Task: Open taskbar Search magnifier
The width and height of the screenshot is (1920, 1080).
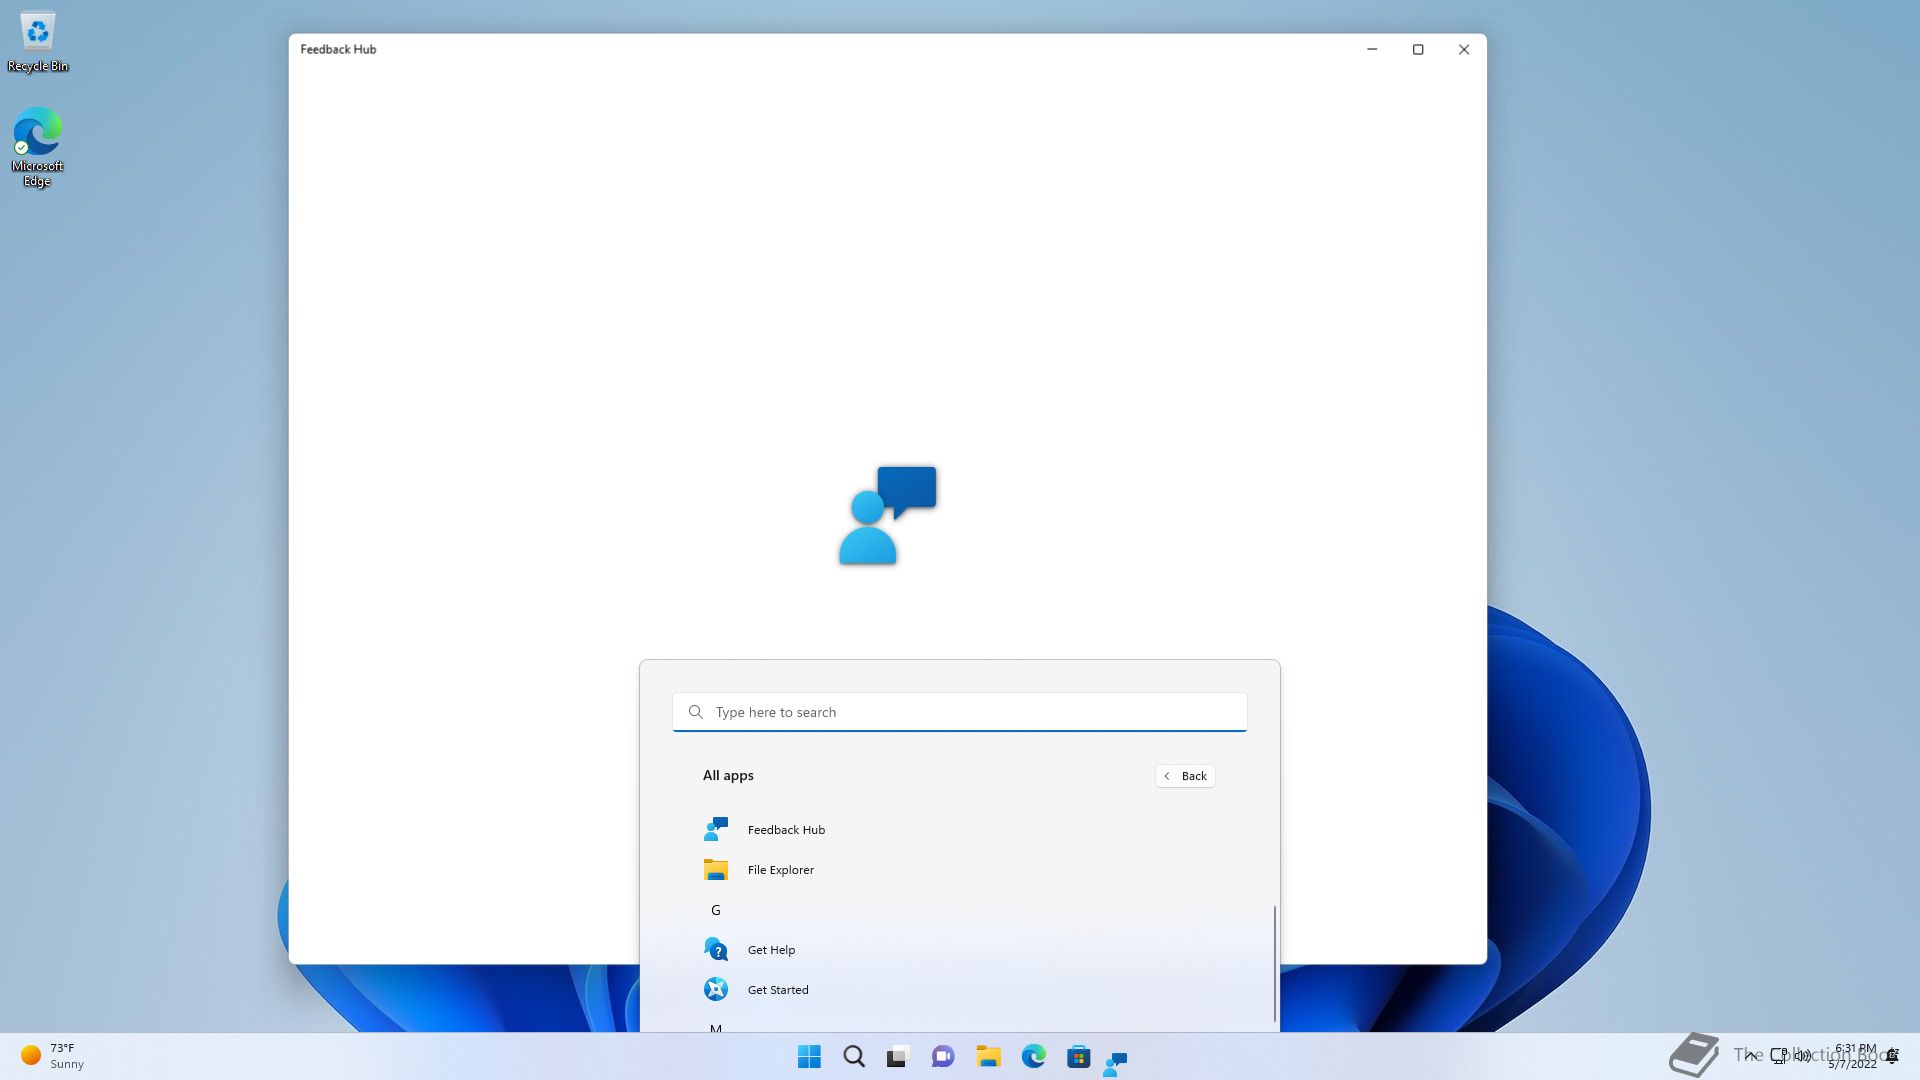Action: 853,1056
